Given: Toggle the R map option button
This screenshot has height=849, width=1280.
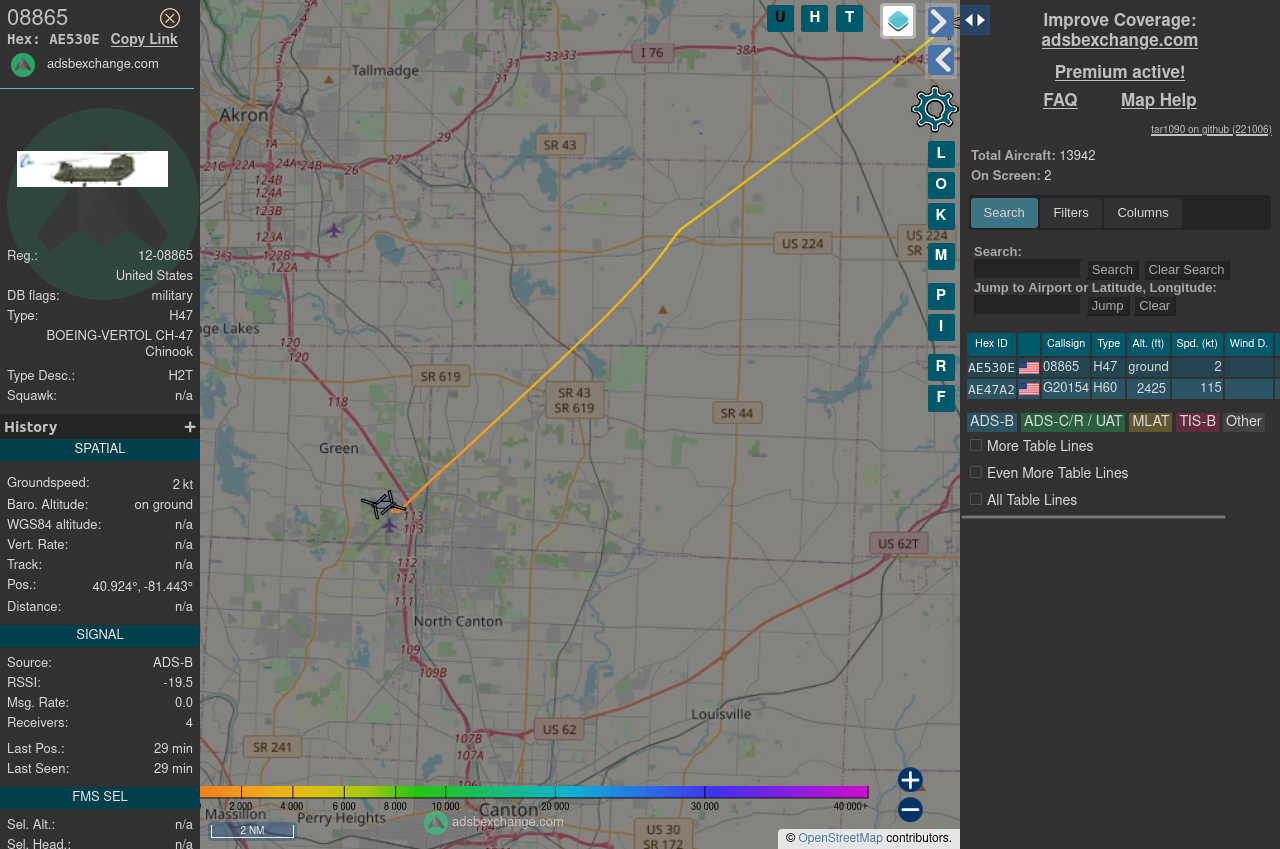Looking at the screenshot, I should pyautogui.click(x=941, y=367).
